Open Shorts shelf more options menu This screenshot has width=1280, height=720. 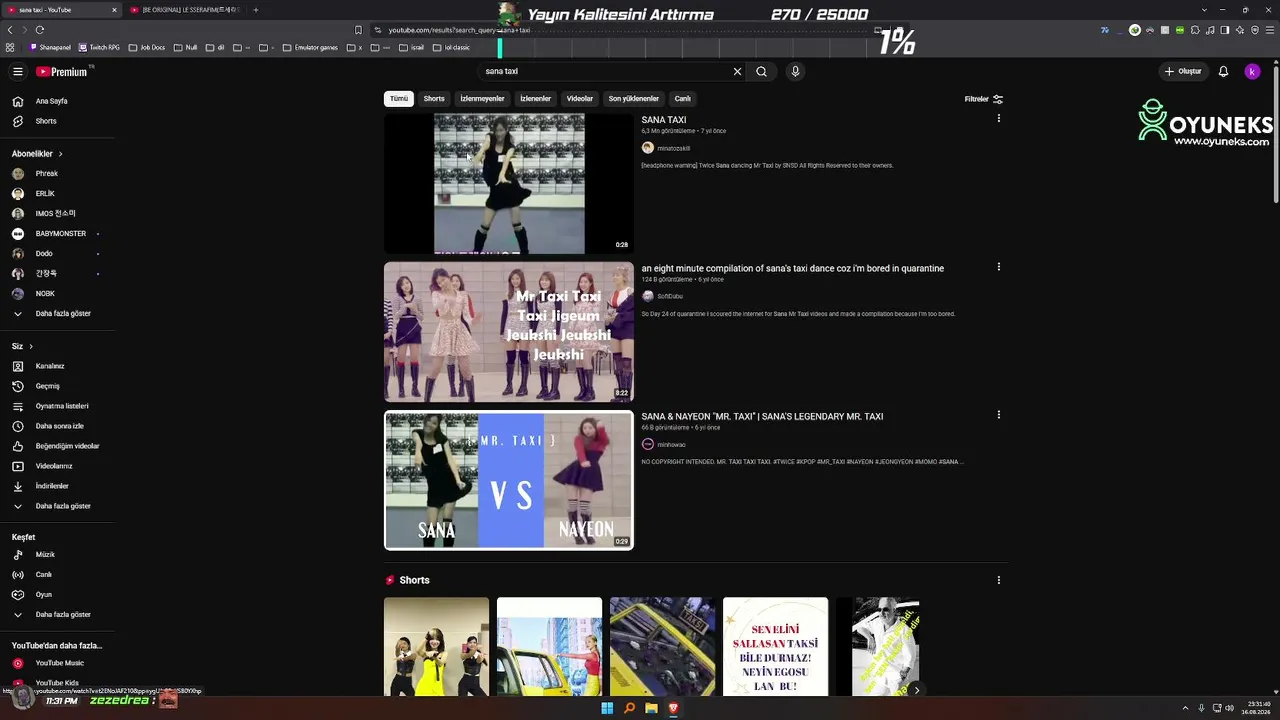998,580
